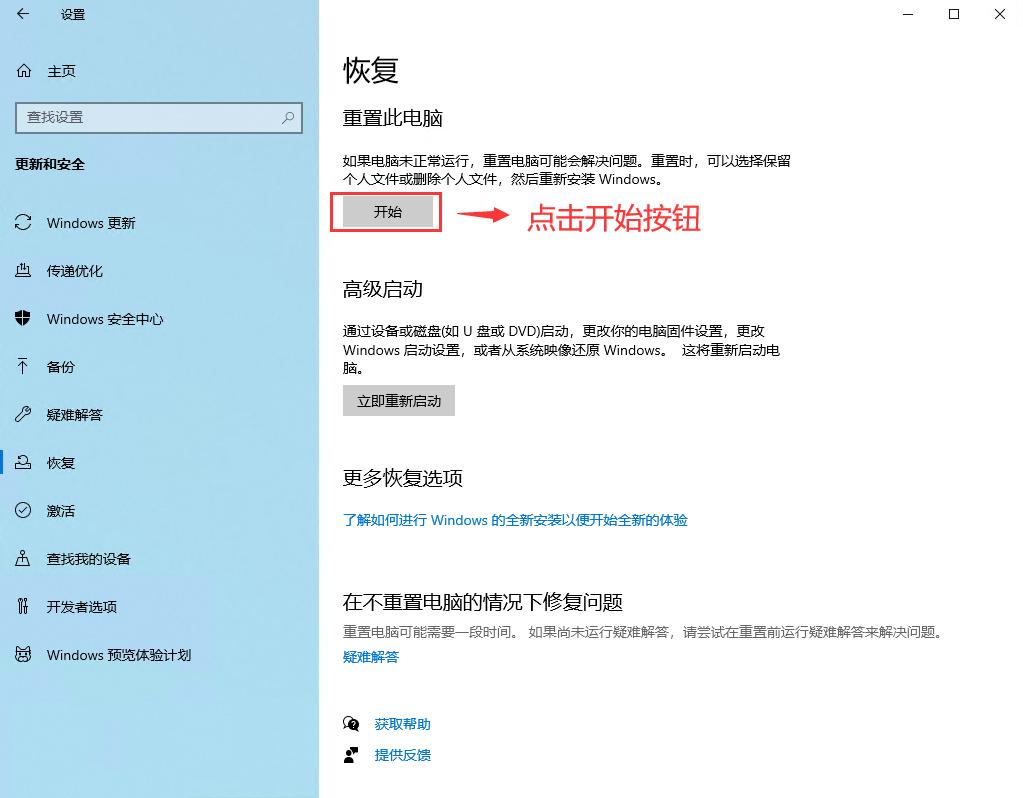1023x798 pixels.
Task: Click the 查找设置 search box
Action: coord(150,117)
